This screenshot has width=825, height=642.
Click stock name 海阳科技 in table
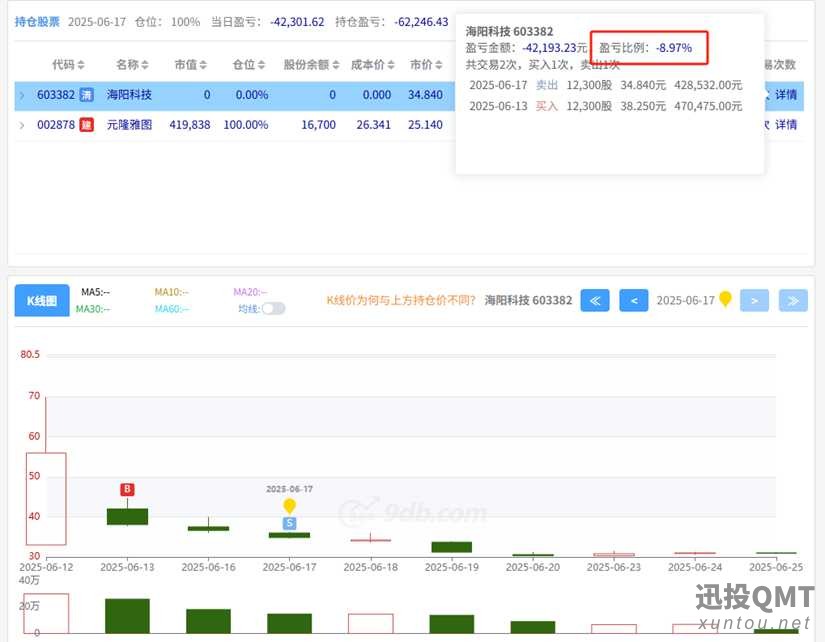(x=129, y=95)
